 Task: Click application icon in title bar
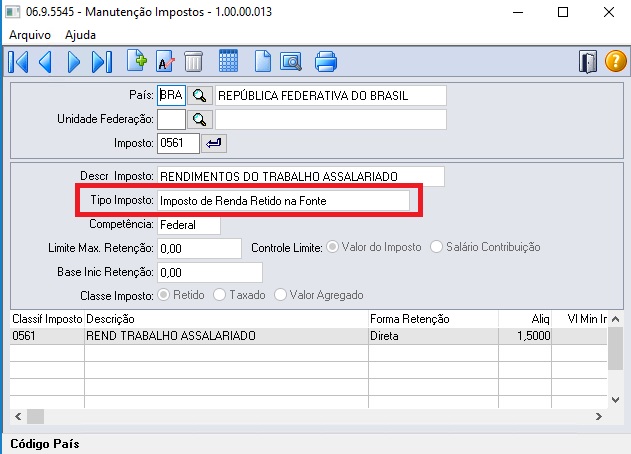12,12
